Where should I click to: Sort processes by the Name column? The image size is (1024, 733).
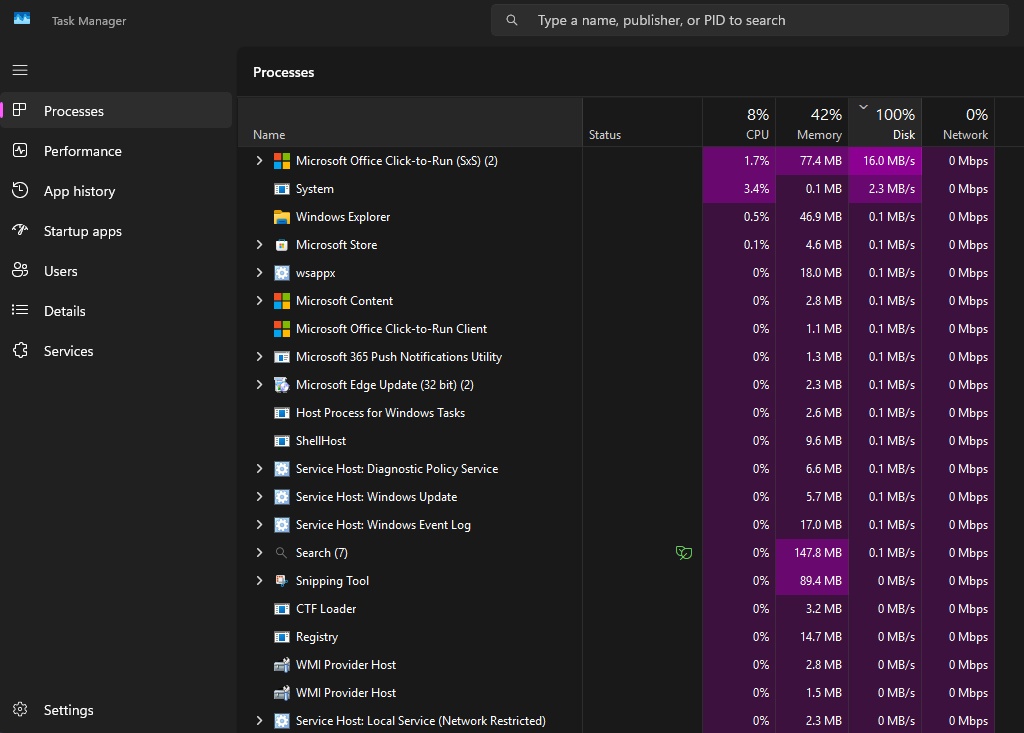click(x=410, y=123)
